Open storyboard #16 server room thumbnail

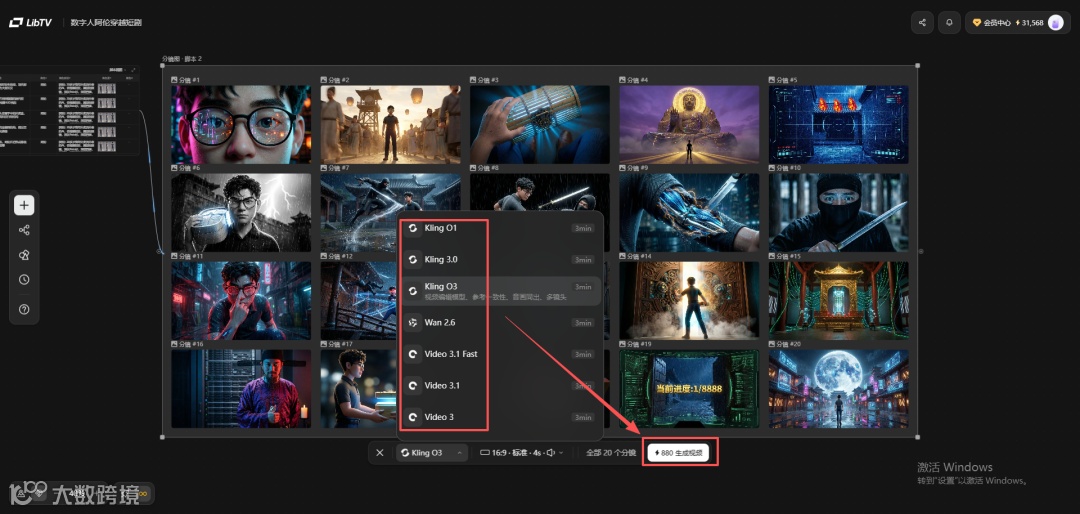point(241,389)
